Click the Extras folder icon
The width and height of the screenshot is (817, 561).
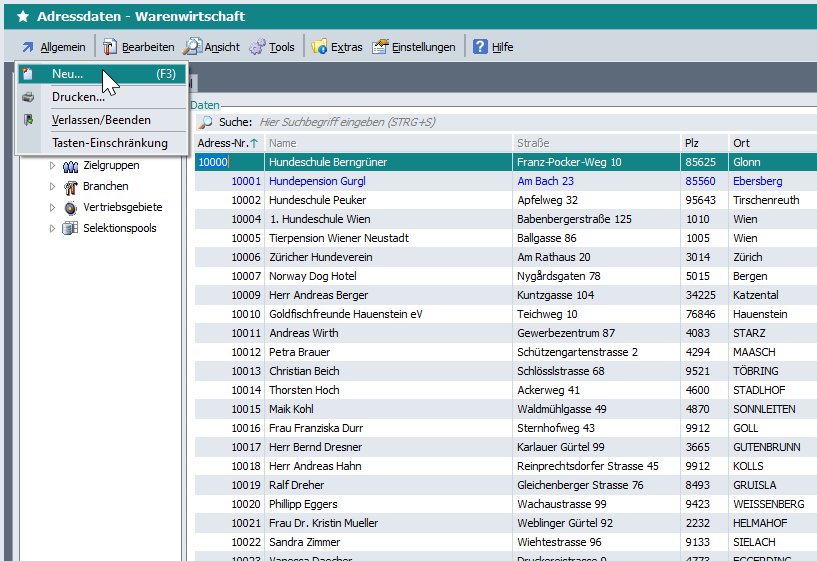click(x=320, y=47)
